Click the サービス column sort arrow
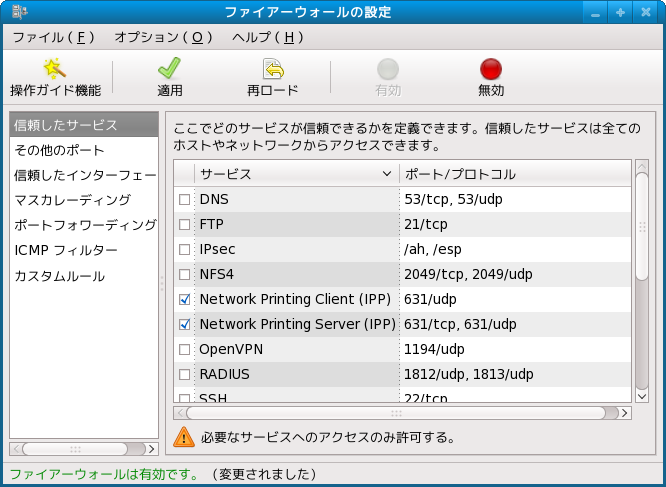Screen dimensions: 666x487 (387, 174)
